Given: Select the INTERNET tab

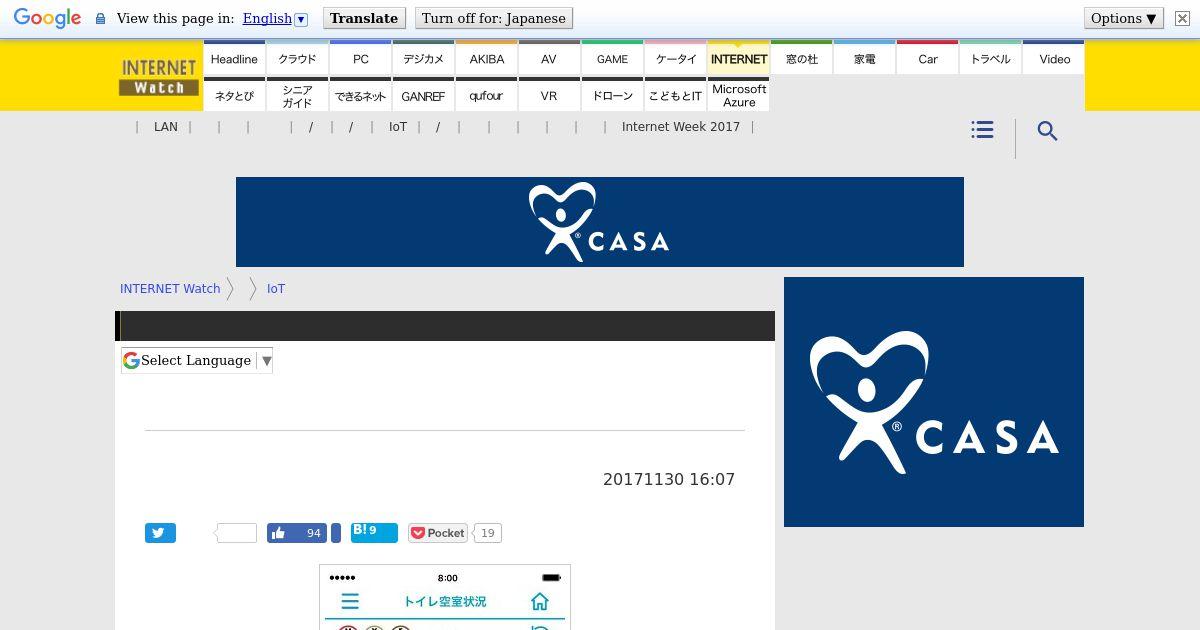Looking at the screenshot, I should 739,59.
